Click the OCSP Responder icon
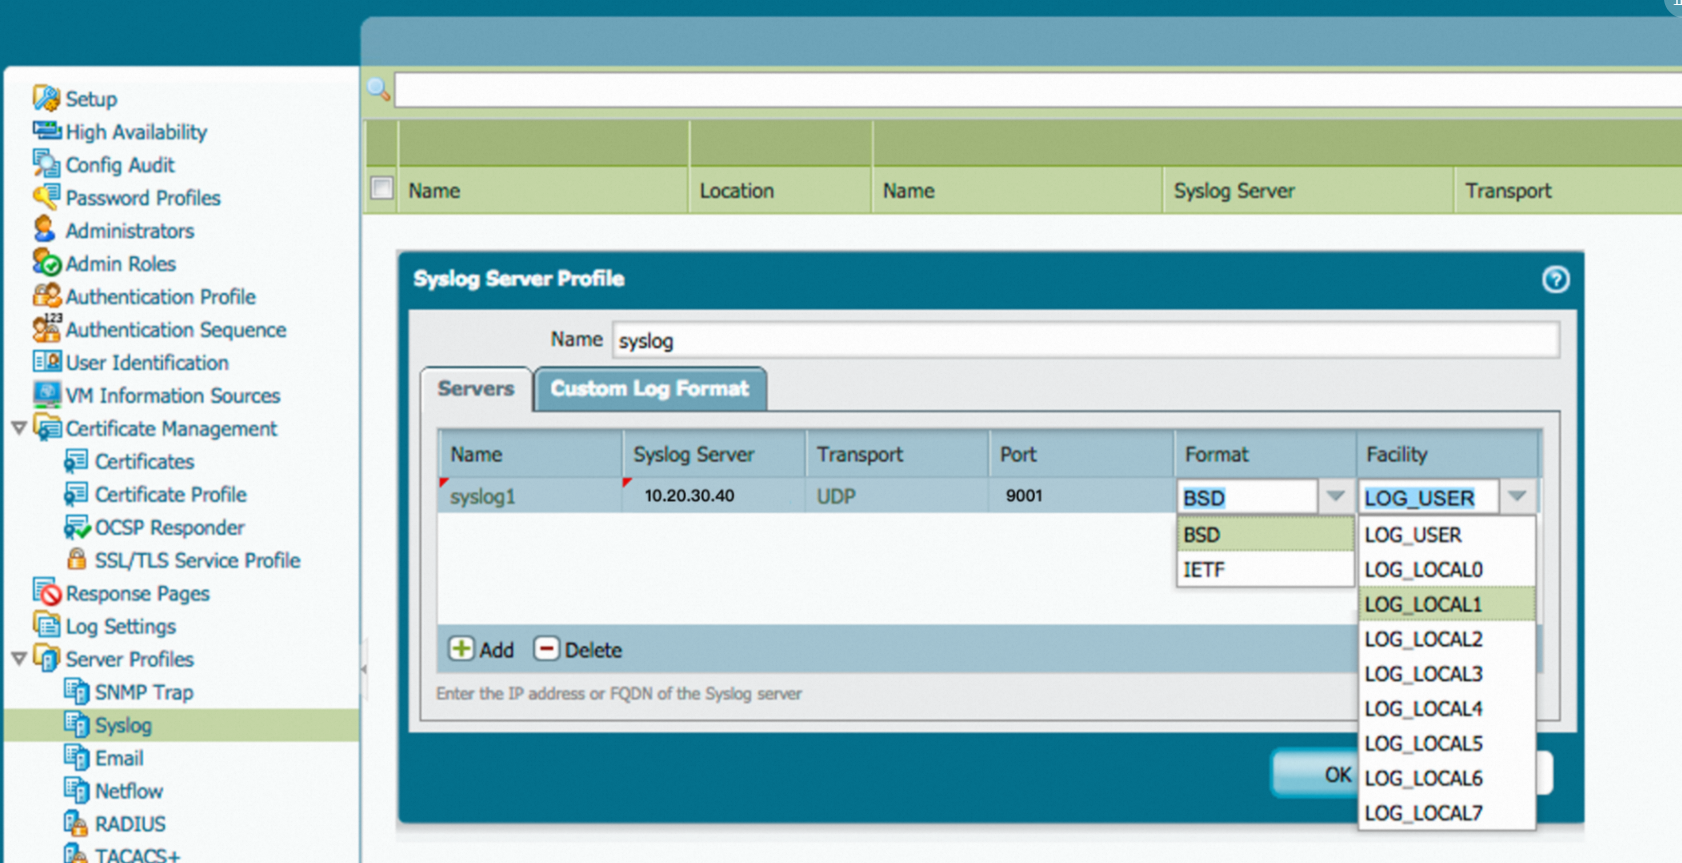Viewport: 1682px width, 863px height. coord(77,526)
